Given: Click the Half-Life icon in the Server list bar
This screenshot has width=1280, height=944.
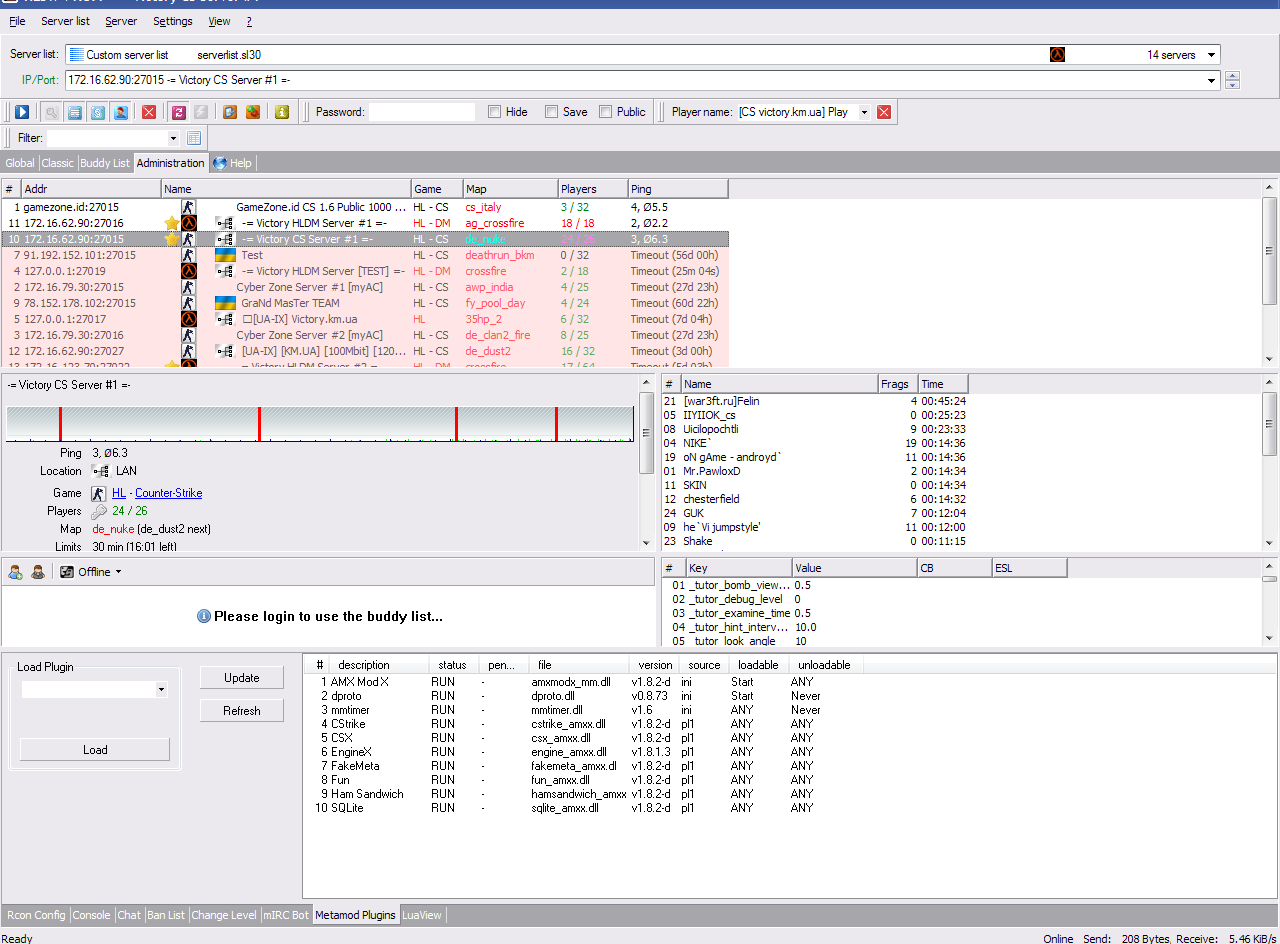Looking at the screenshot, I should pyautogui.click(x=1057, y=55).
